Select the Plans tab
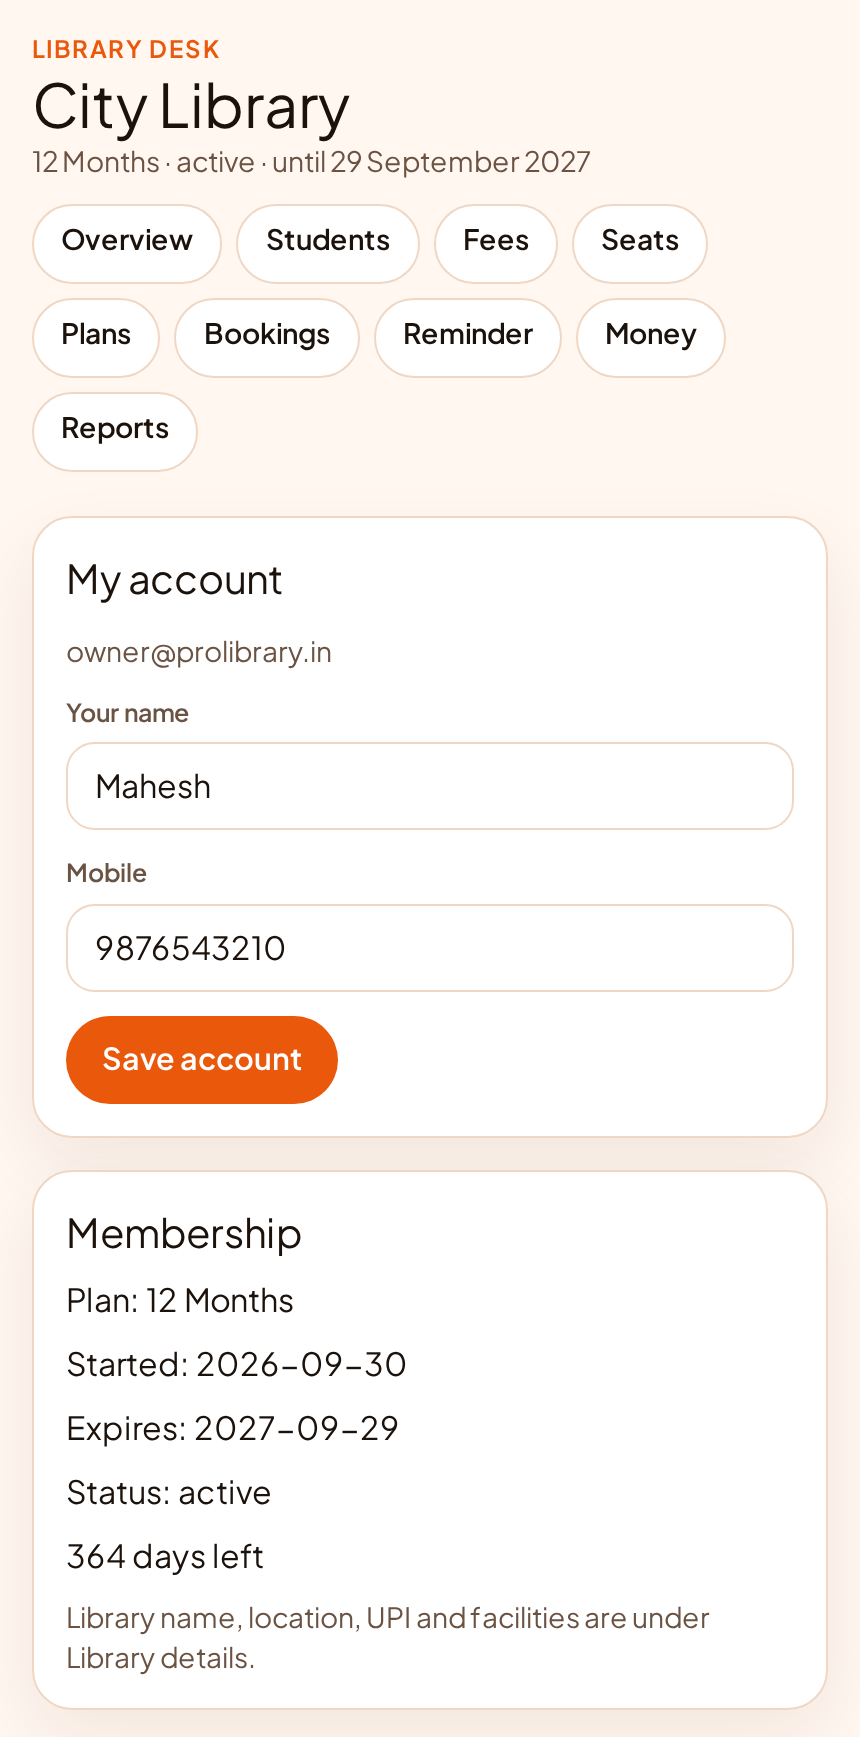Viewport: 860px width, 1737px height. (96, 337)
